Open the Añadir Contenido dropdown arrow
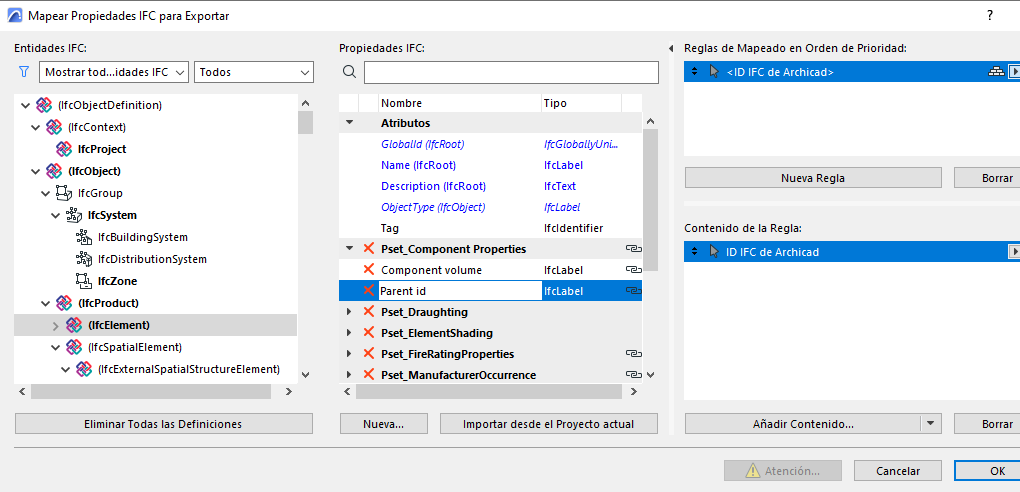The height and width of the screenshot is (492, 1020). [932, 424]
